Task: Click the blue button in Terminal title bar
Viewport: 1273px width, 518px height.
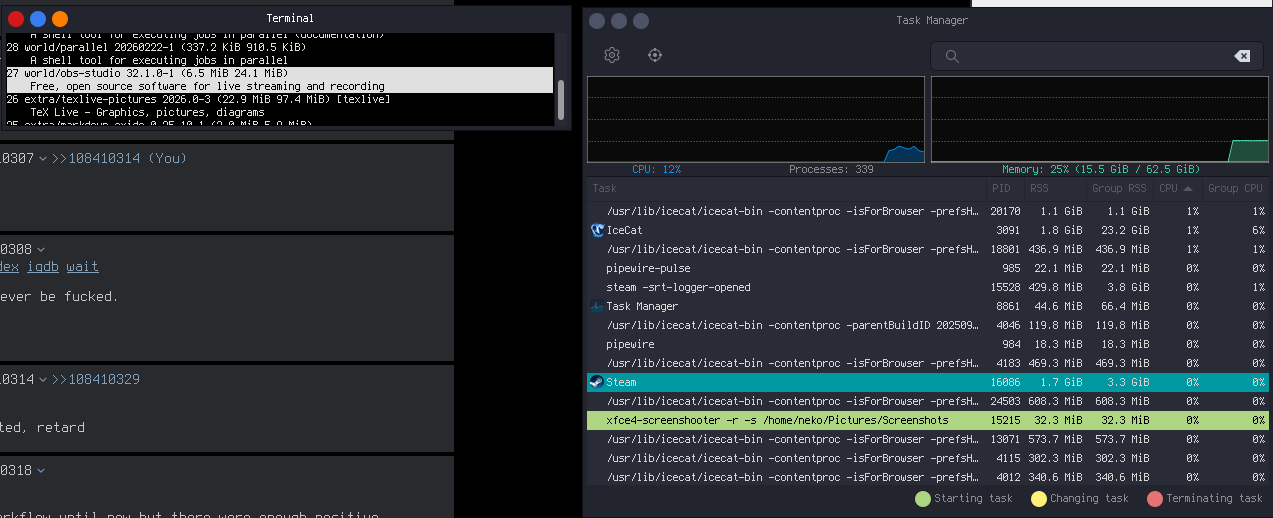Action: click(x=38, y=18)
